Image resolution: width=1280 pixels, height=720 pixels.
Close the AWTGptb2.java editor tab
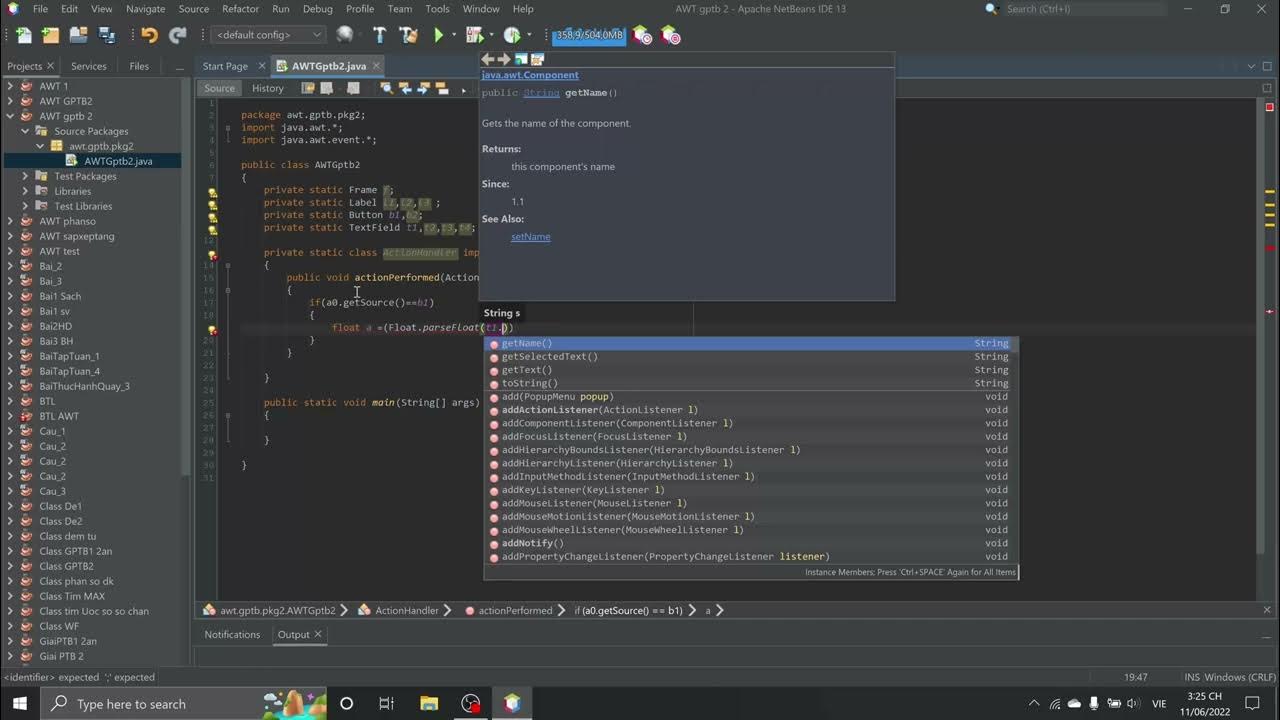[375, 66]
